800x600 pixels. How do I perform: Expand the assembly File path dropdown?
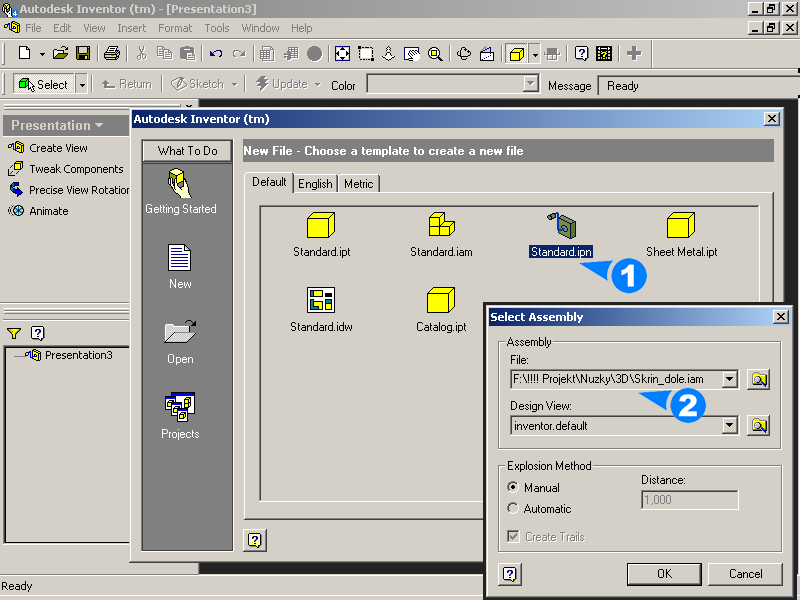point(730,380)
